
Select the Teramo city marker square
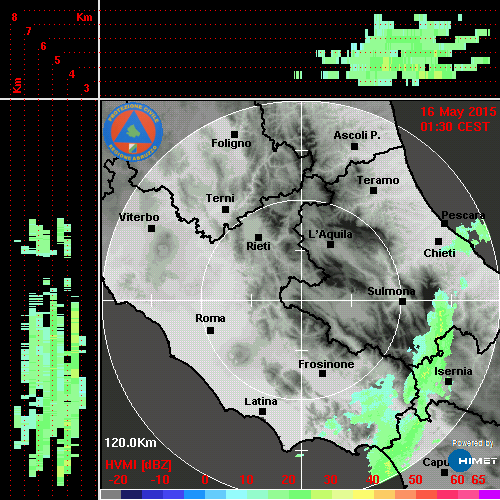(373, 191)
